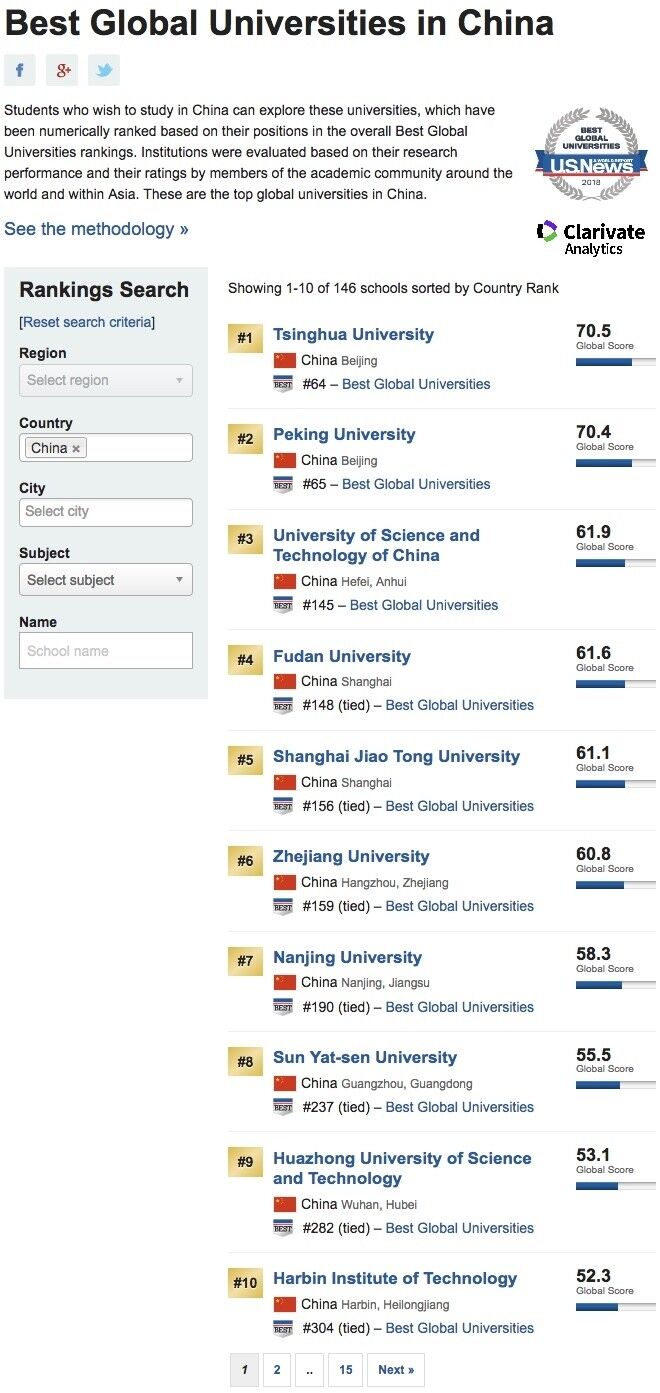The height and width of the screenshot is (1393, 660).
Task: Jump to results page 15
Action: pos(345,1370)
